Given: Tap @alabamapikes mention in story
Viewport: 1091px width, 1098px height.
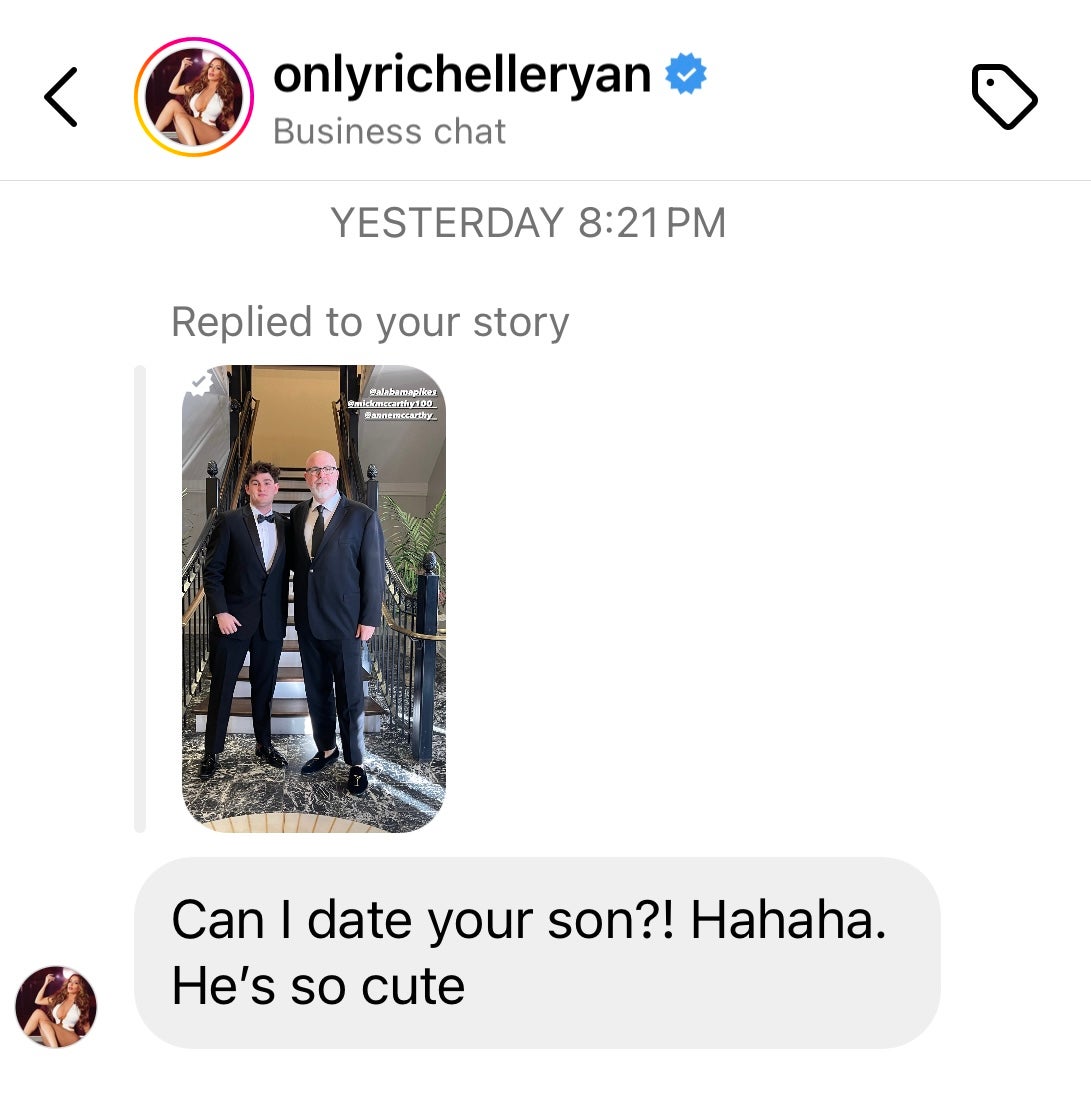Looking at the screenshot, I should [403, 391].
